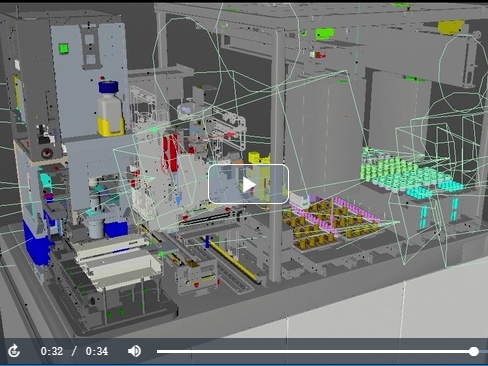Click the replay icon in control bar
Image resolution: width=488 pixels, height=366 pixels.
click(x=14, y=351)
